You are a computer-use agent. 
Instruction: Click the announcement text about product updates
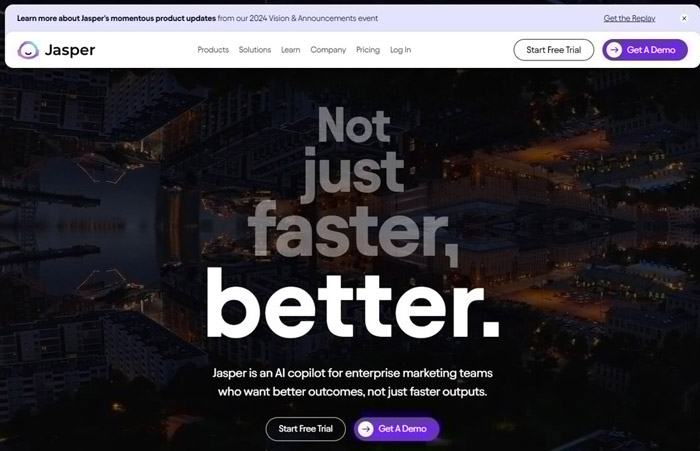point(197,18)
